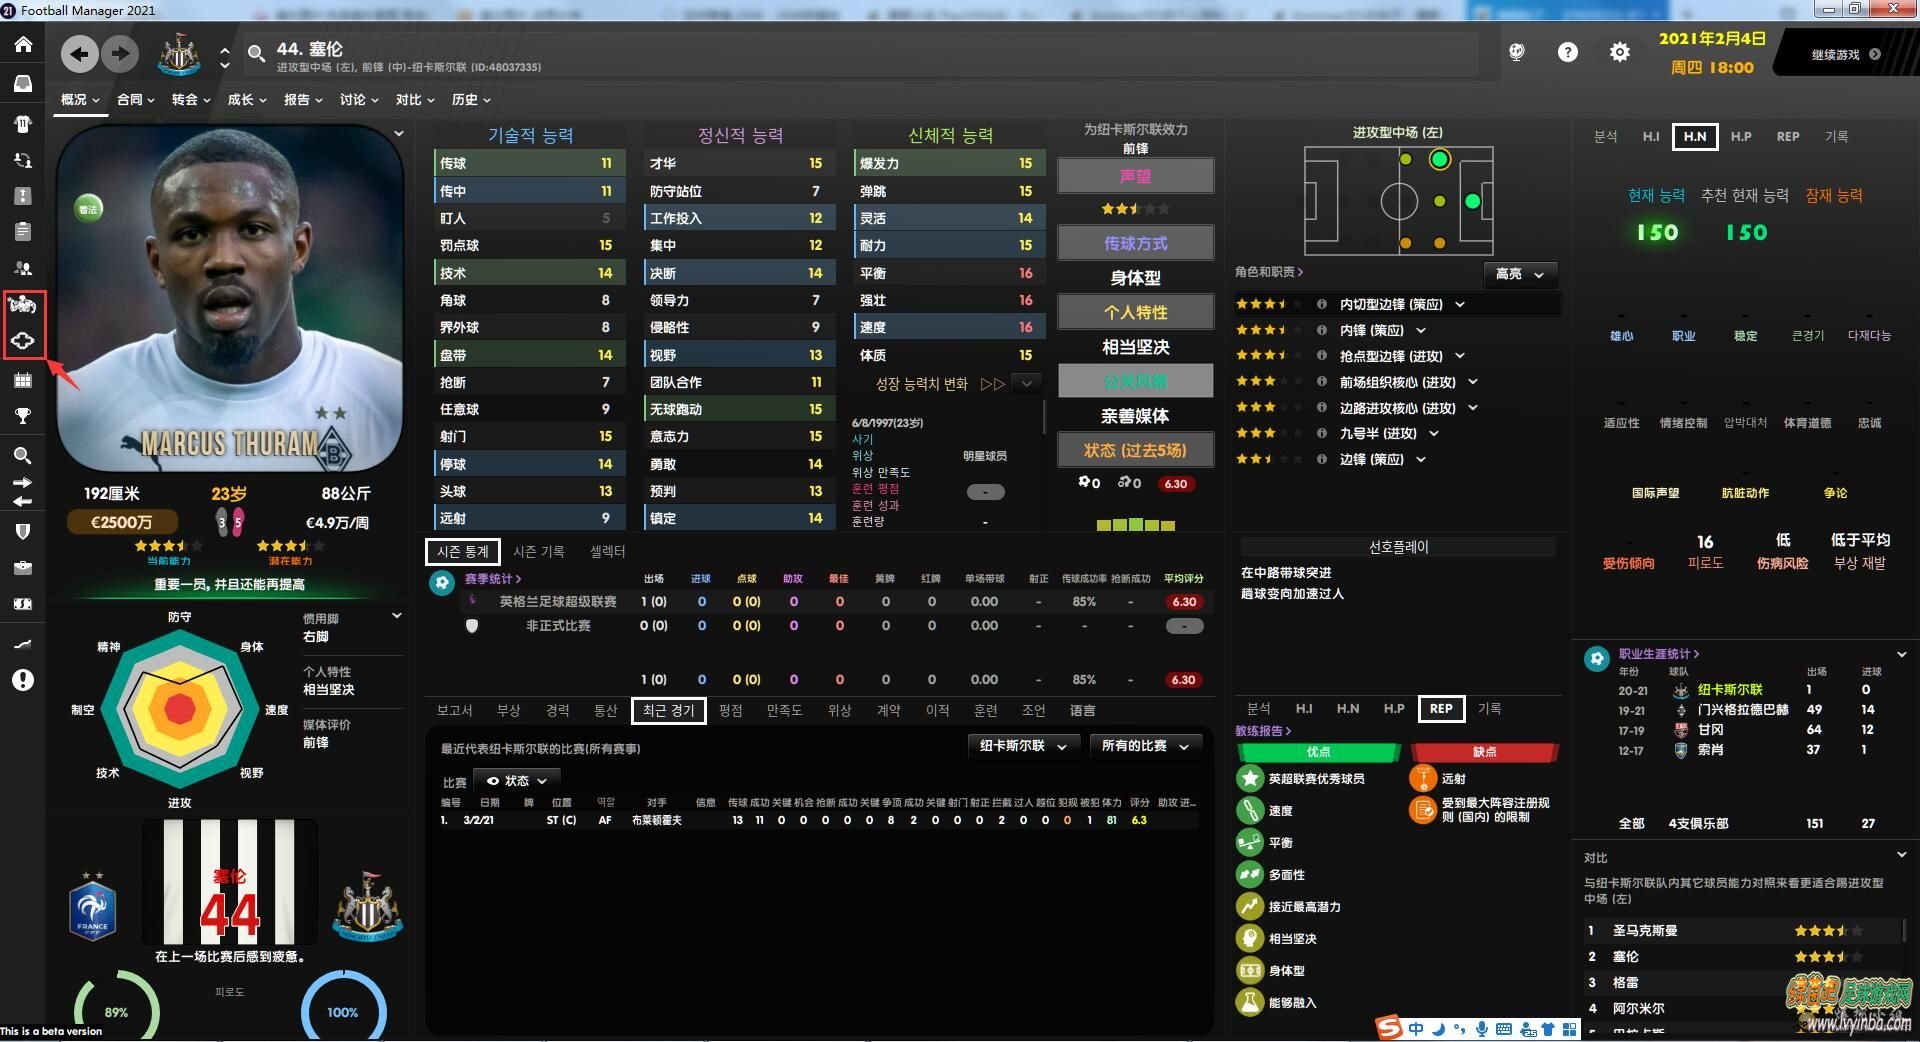Toggle the grey rating pill in 非正式比赛 row
This screenshot has height=1042, width=1920.
point(1184,626)
